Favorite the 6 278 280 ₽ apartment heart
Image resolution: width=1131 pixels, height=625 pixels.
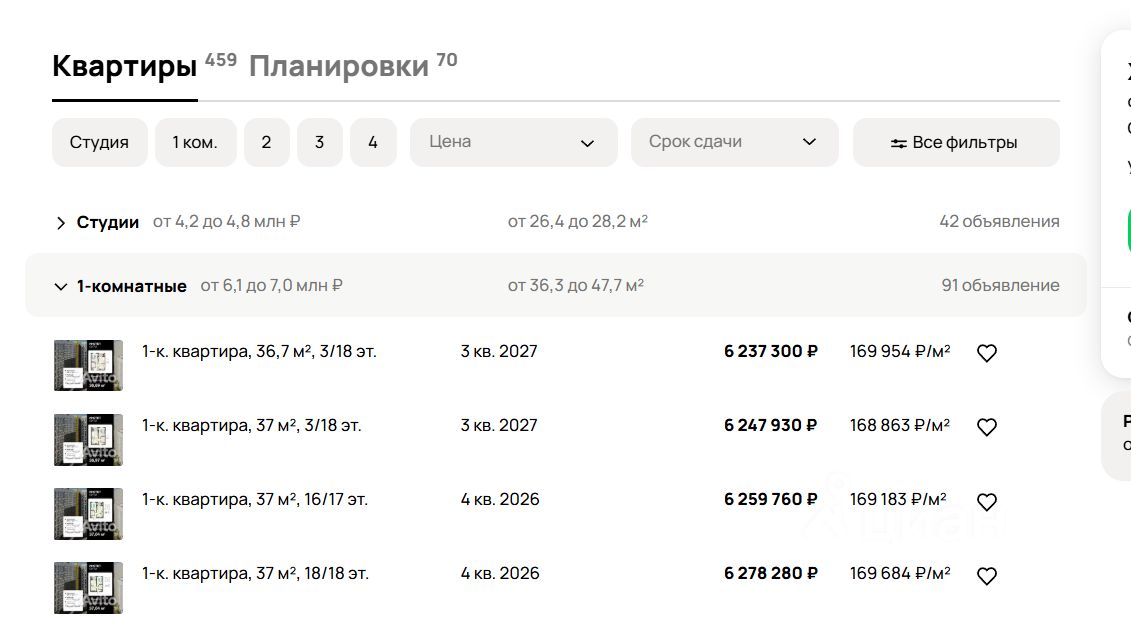point(986,576)
